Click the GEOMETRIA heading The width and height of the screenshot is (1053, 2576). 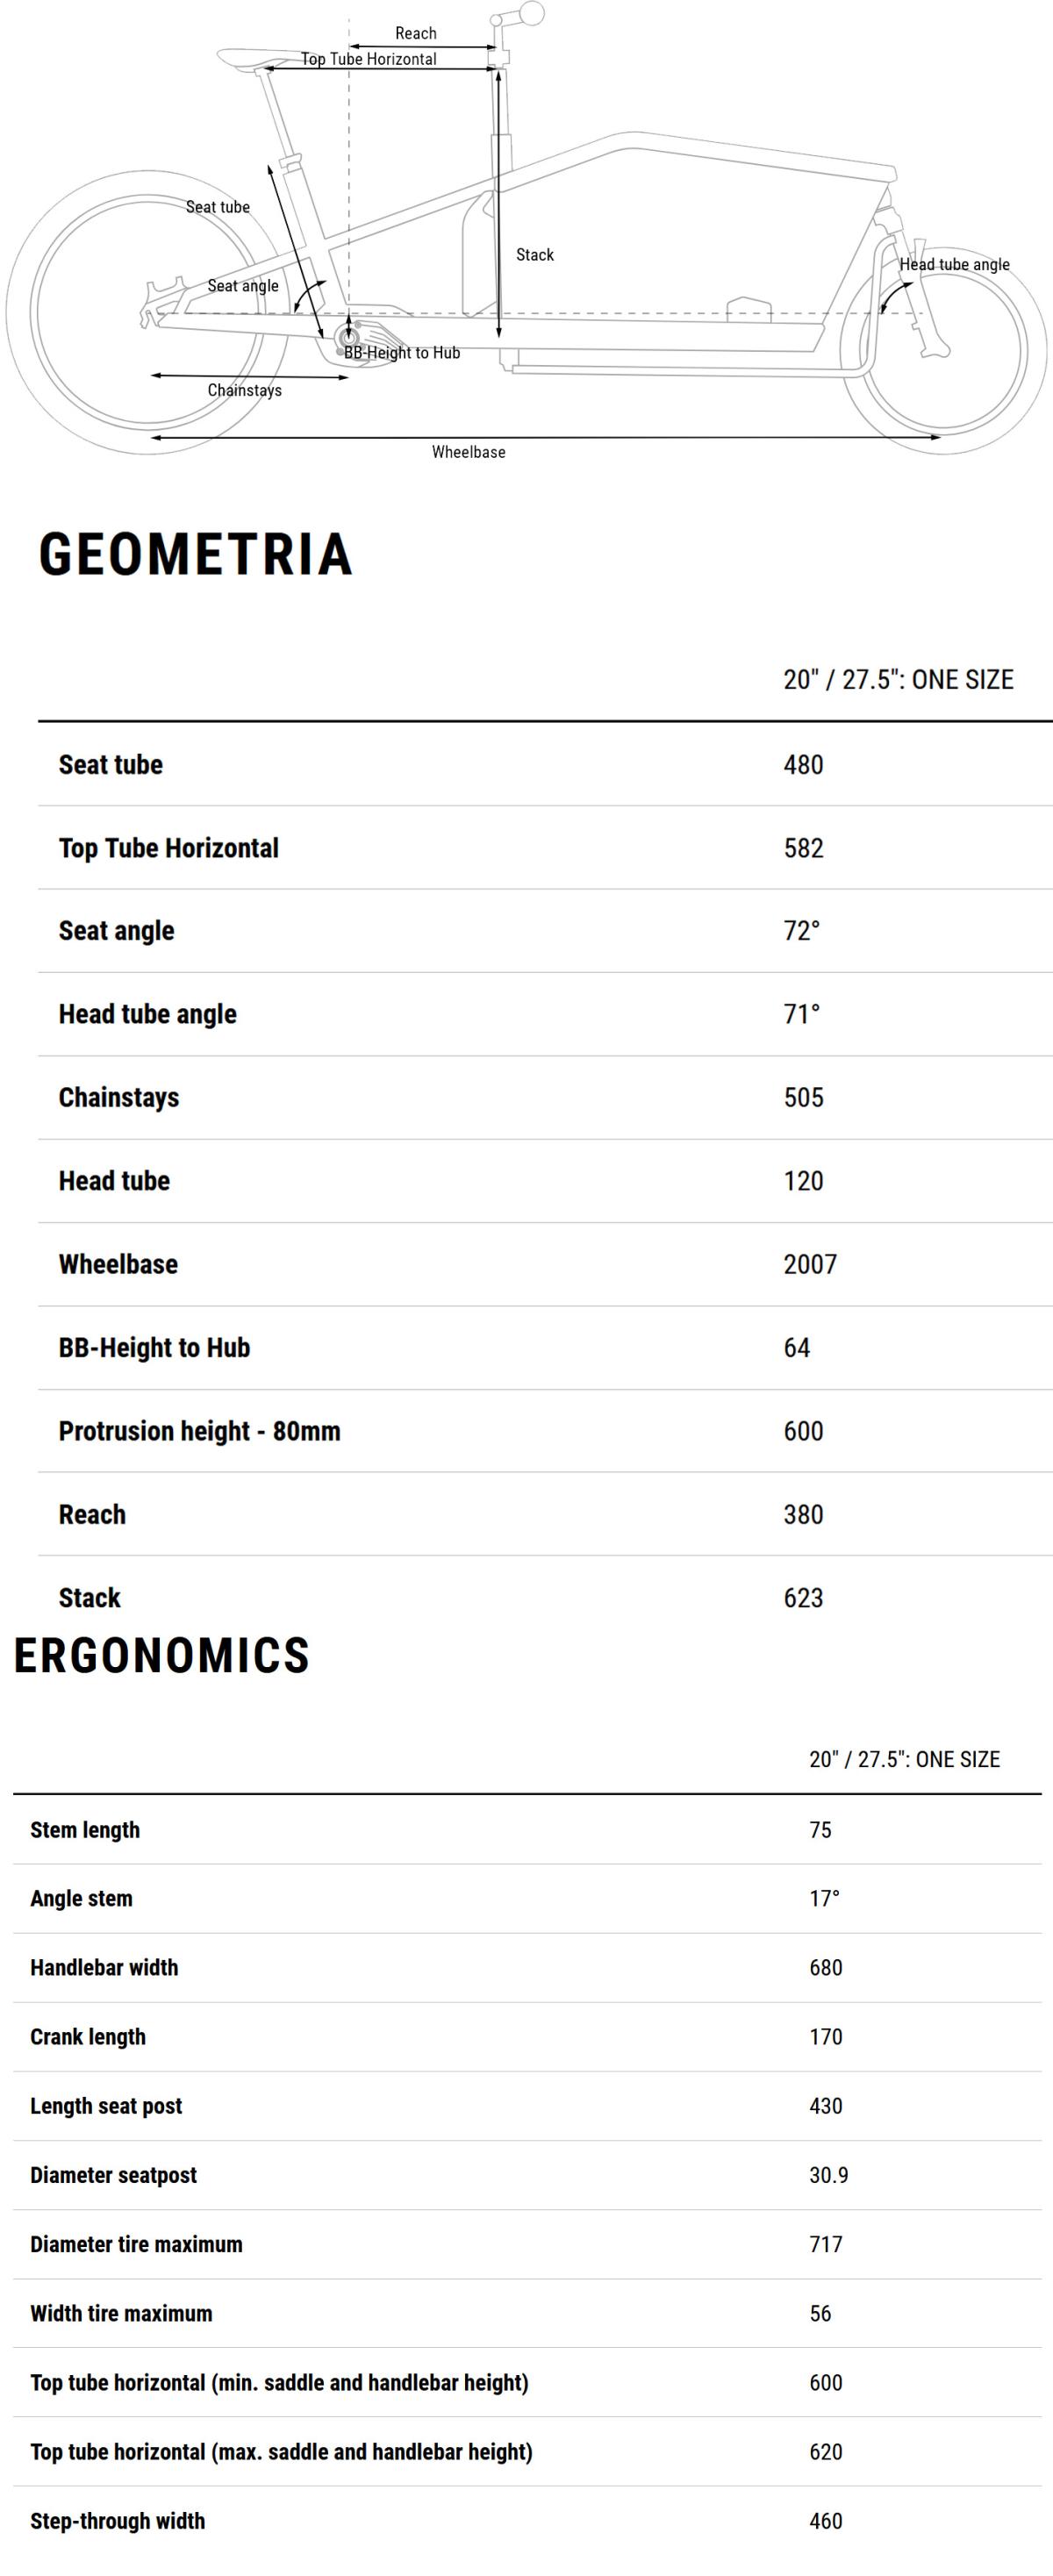(196, 554)
